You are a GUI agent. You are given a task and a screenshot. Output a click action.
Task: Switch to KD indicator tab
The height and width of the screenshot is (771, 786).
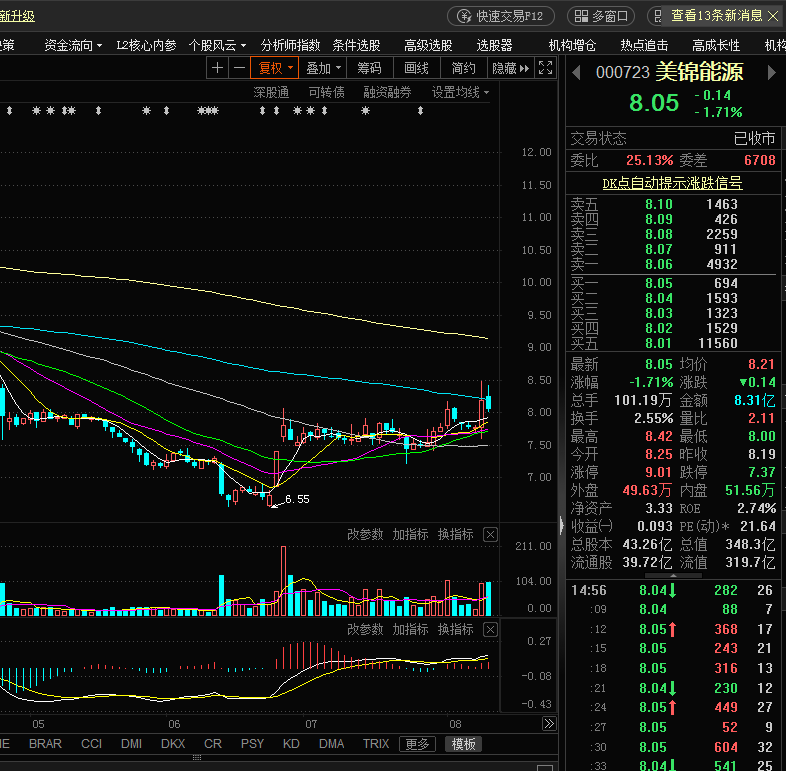291,744
